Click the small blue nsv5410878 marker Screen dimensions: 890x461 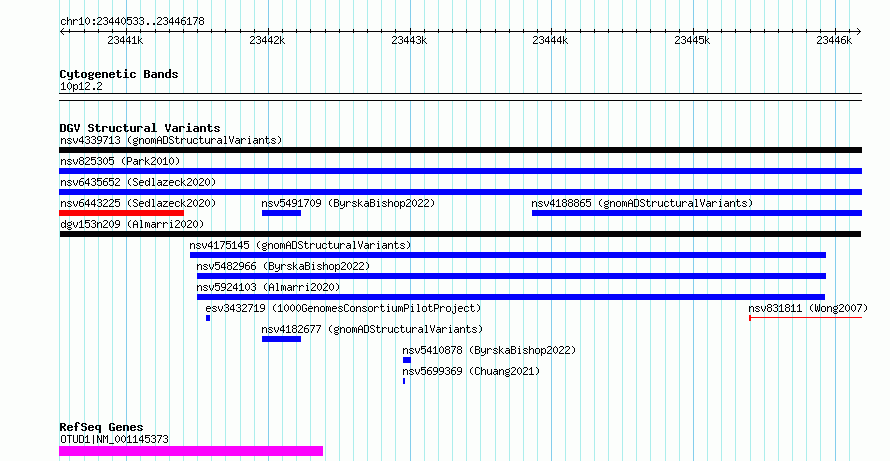[407, 360]
